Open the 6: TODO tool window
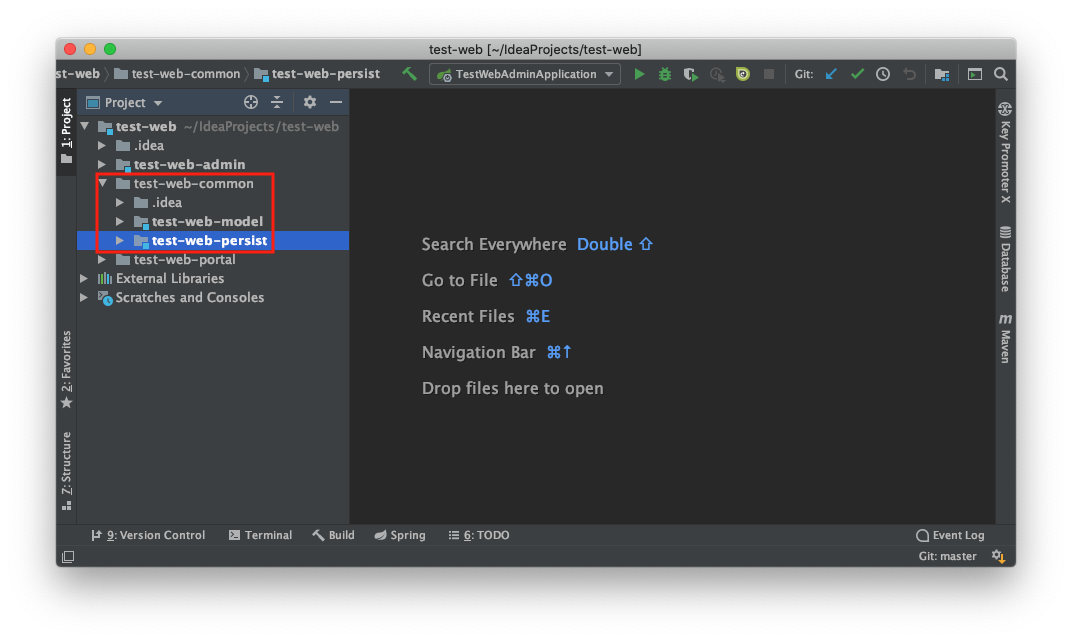1072x641 pixels. [x=479, y=535]
